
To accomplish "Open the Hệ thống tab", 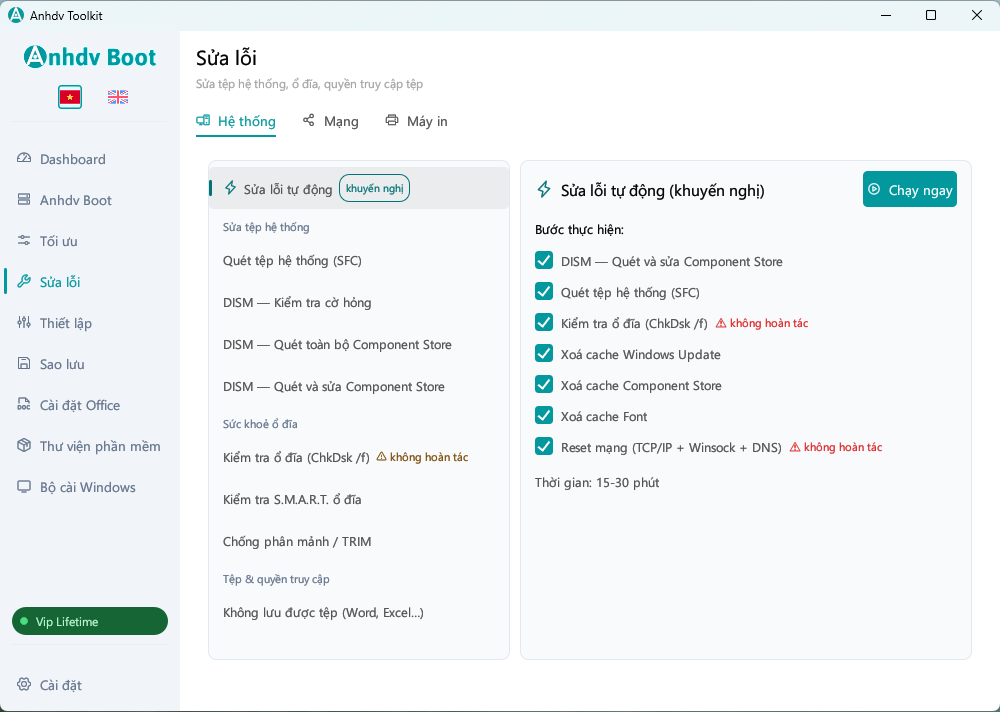I will [x=236, y=121].
